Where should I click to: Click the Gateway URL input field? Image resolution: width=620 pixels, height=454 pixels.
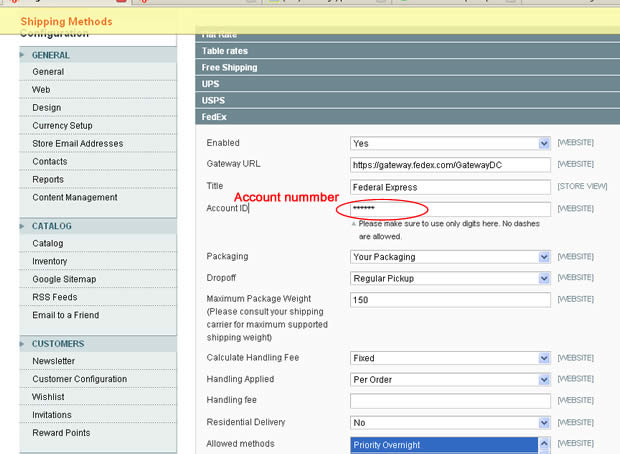(x=450, y=165)
